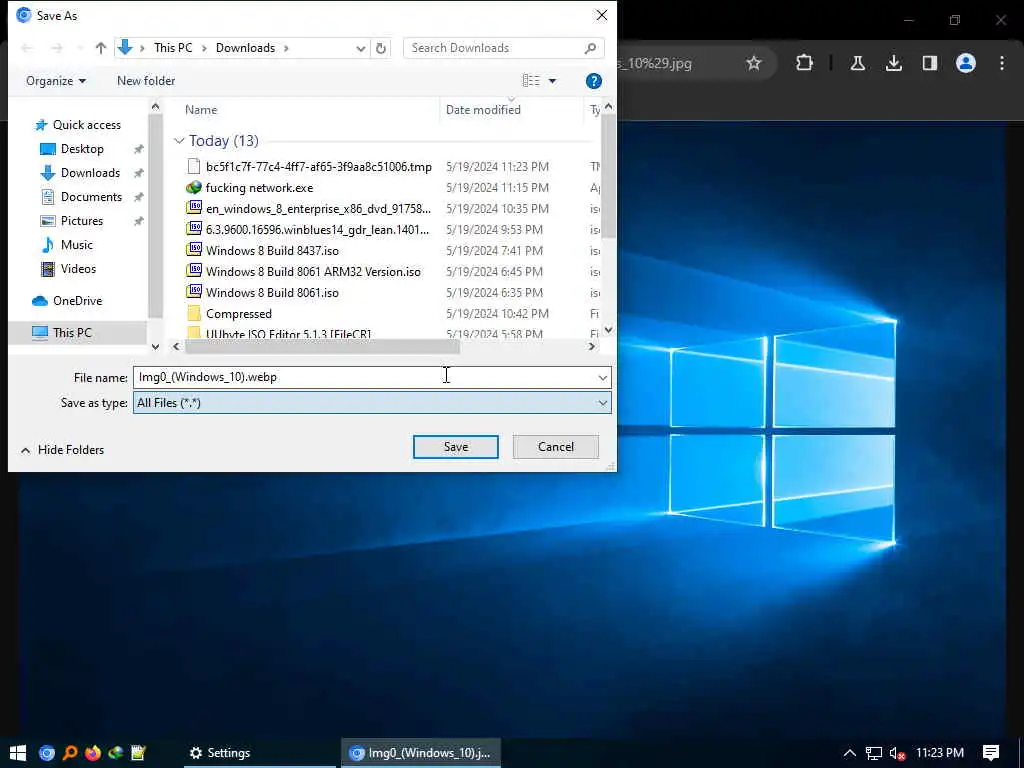Click the change view icon
The width and height of the screenshot is (1024, 768).
point(531,80)
